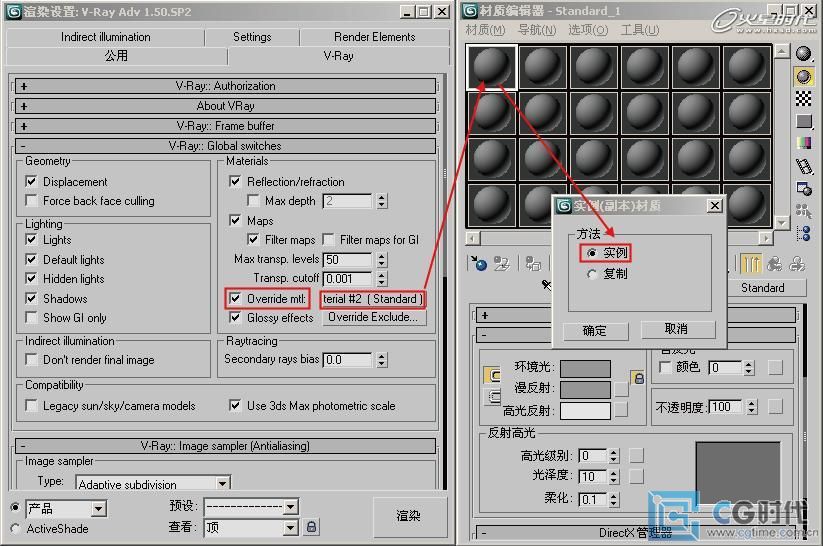
Task: Click the map button next to 高光反射 swatch
Action: click(621, 410)
